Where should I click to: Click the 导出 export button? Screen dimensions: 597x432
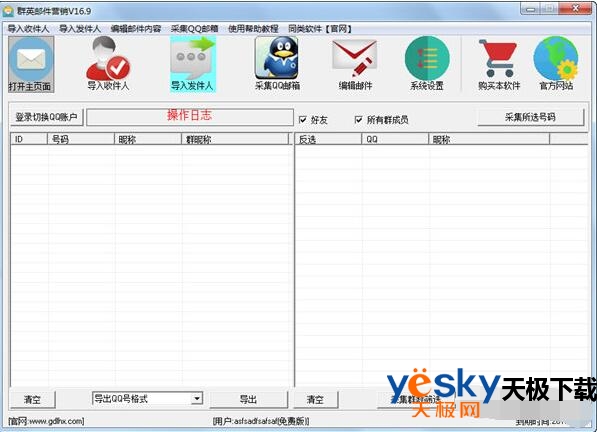pos(248,399)
